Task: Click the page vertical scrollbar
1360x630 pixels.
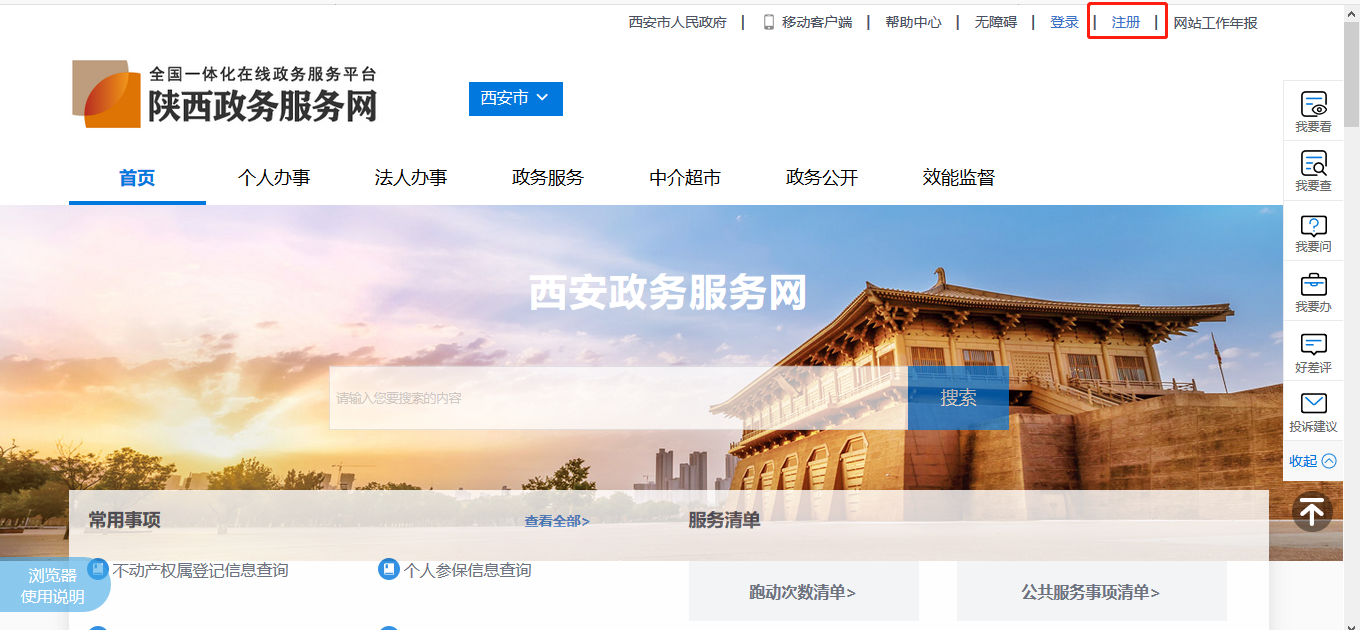Action: pos(1351,300)
